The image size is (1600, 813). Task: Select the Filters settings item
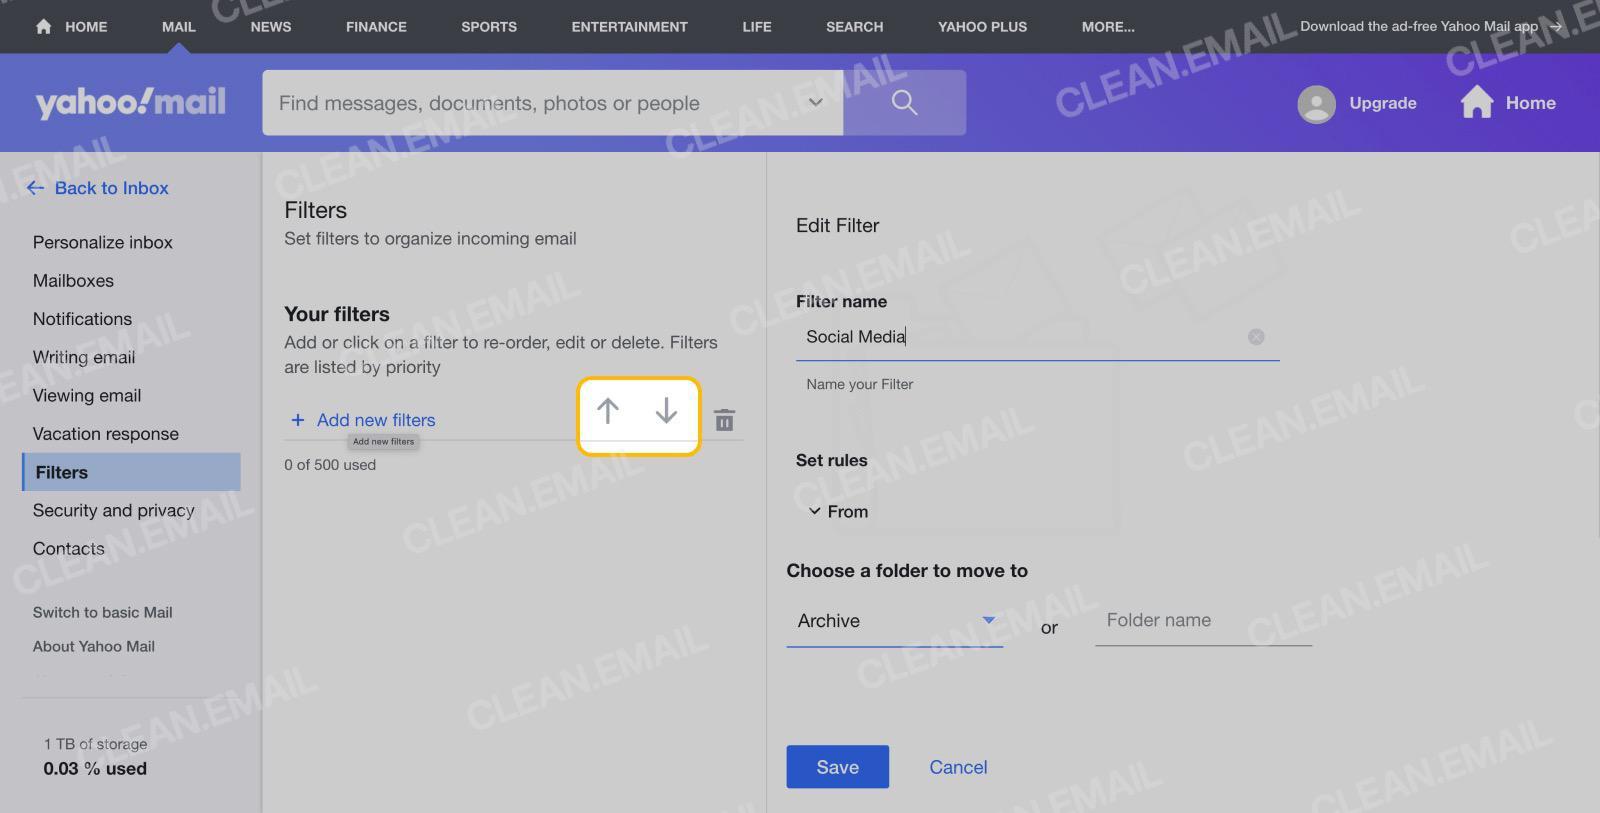pyautogui.click(x=131, y=472)
